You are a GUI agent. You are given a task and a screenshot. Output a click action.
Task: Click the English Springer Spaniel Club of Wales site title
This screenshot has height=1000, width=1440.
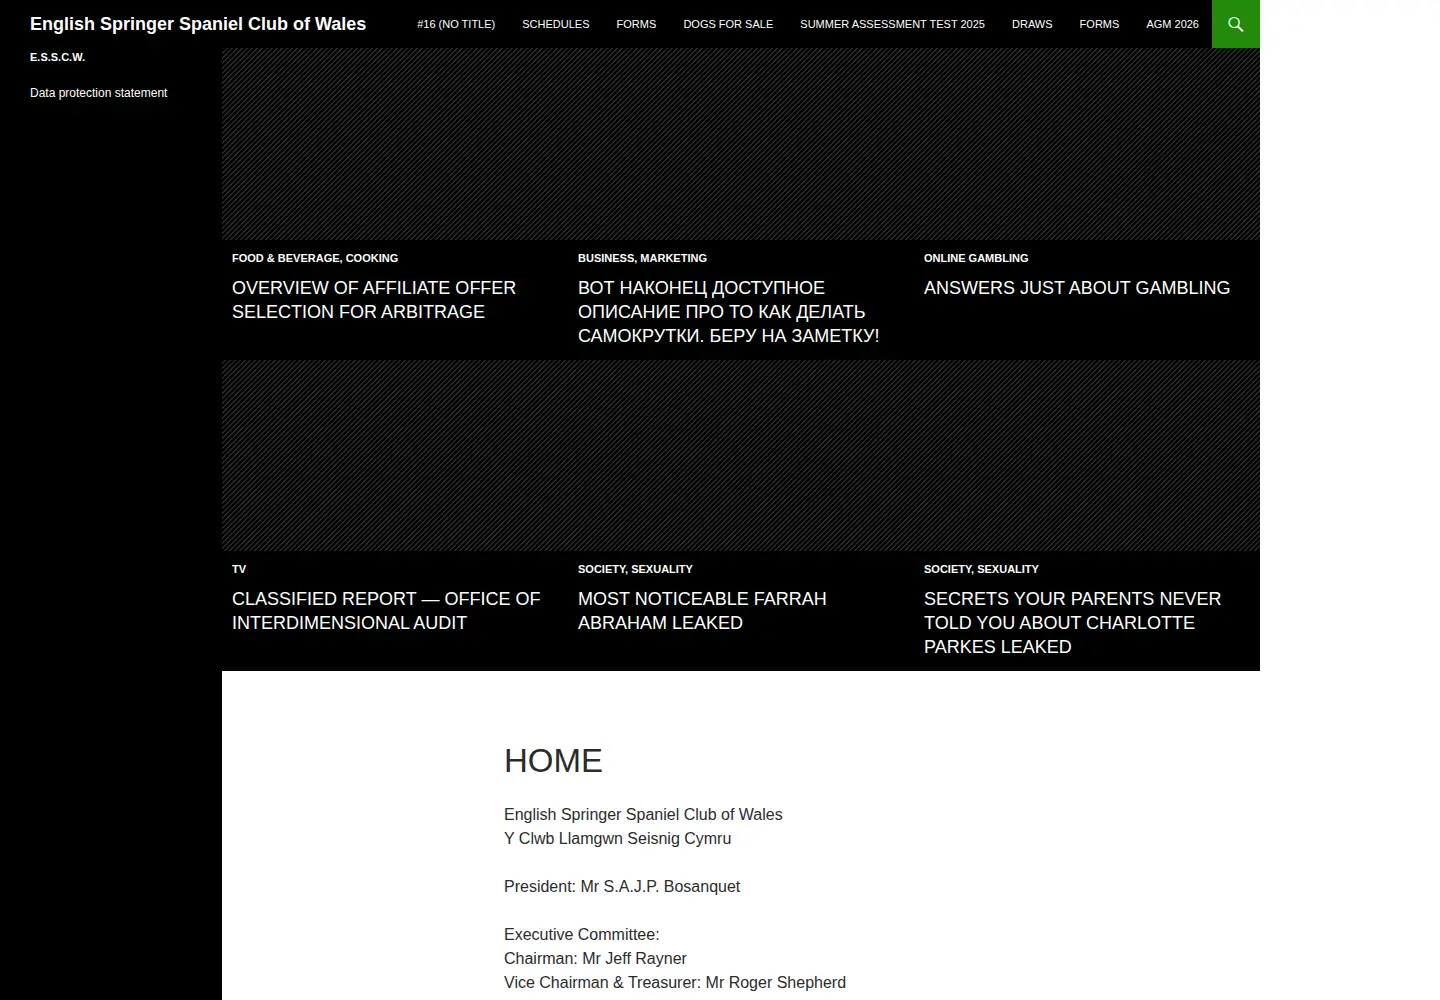click(x=198, y=24)
